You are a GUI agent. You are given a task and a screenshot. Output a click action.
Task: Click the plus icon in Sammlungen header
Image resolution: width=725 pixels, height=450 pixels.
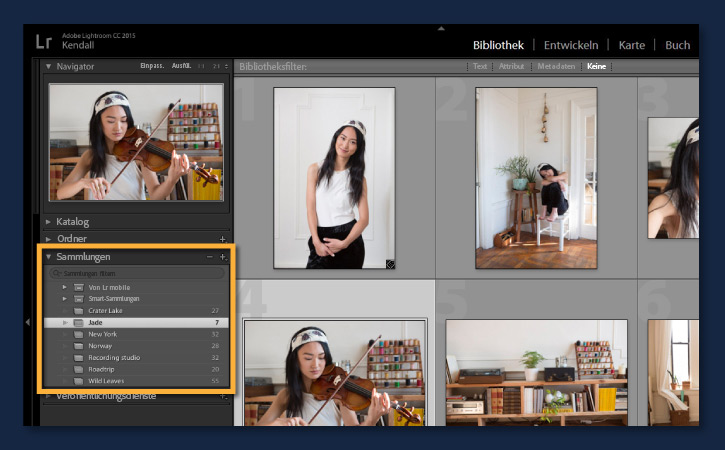[222, 257]
